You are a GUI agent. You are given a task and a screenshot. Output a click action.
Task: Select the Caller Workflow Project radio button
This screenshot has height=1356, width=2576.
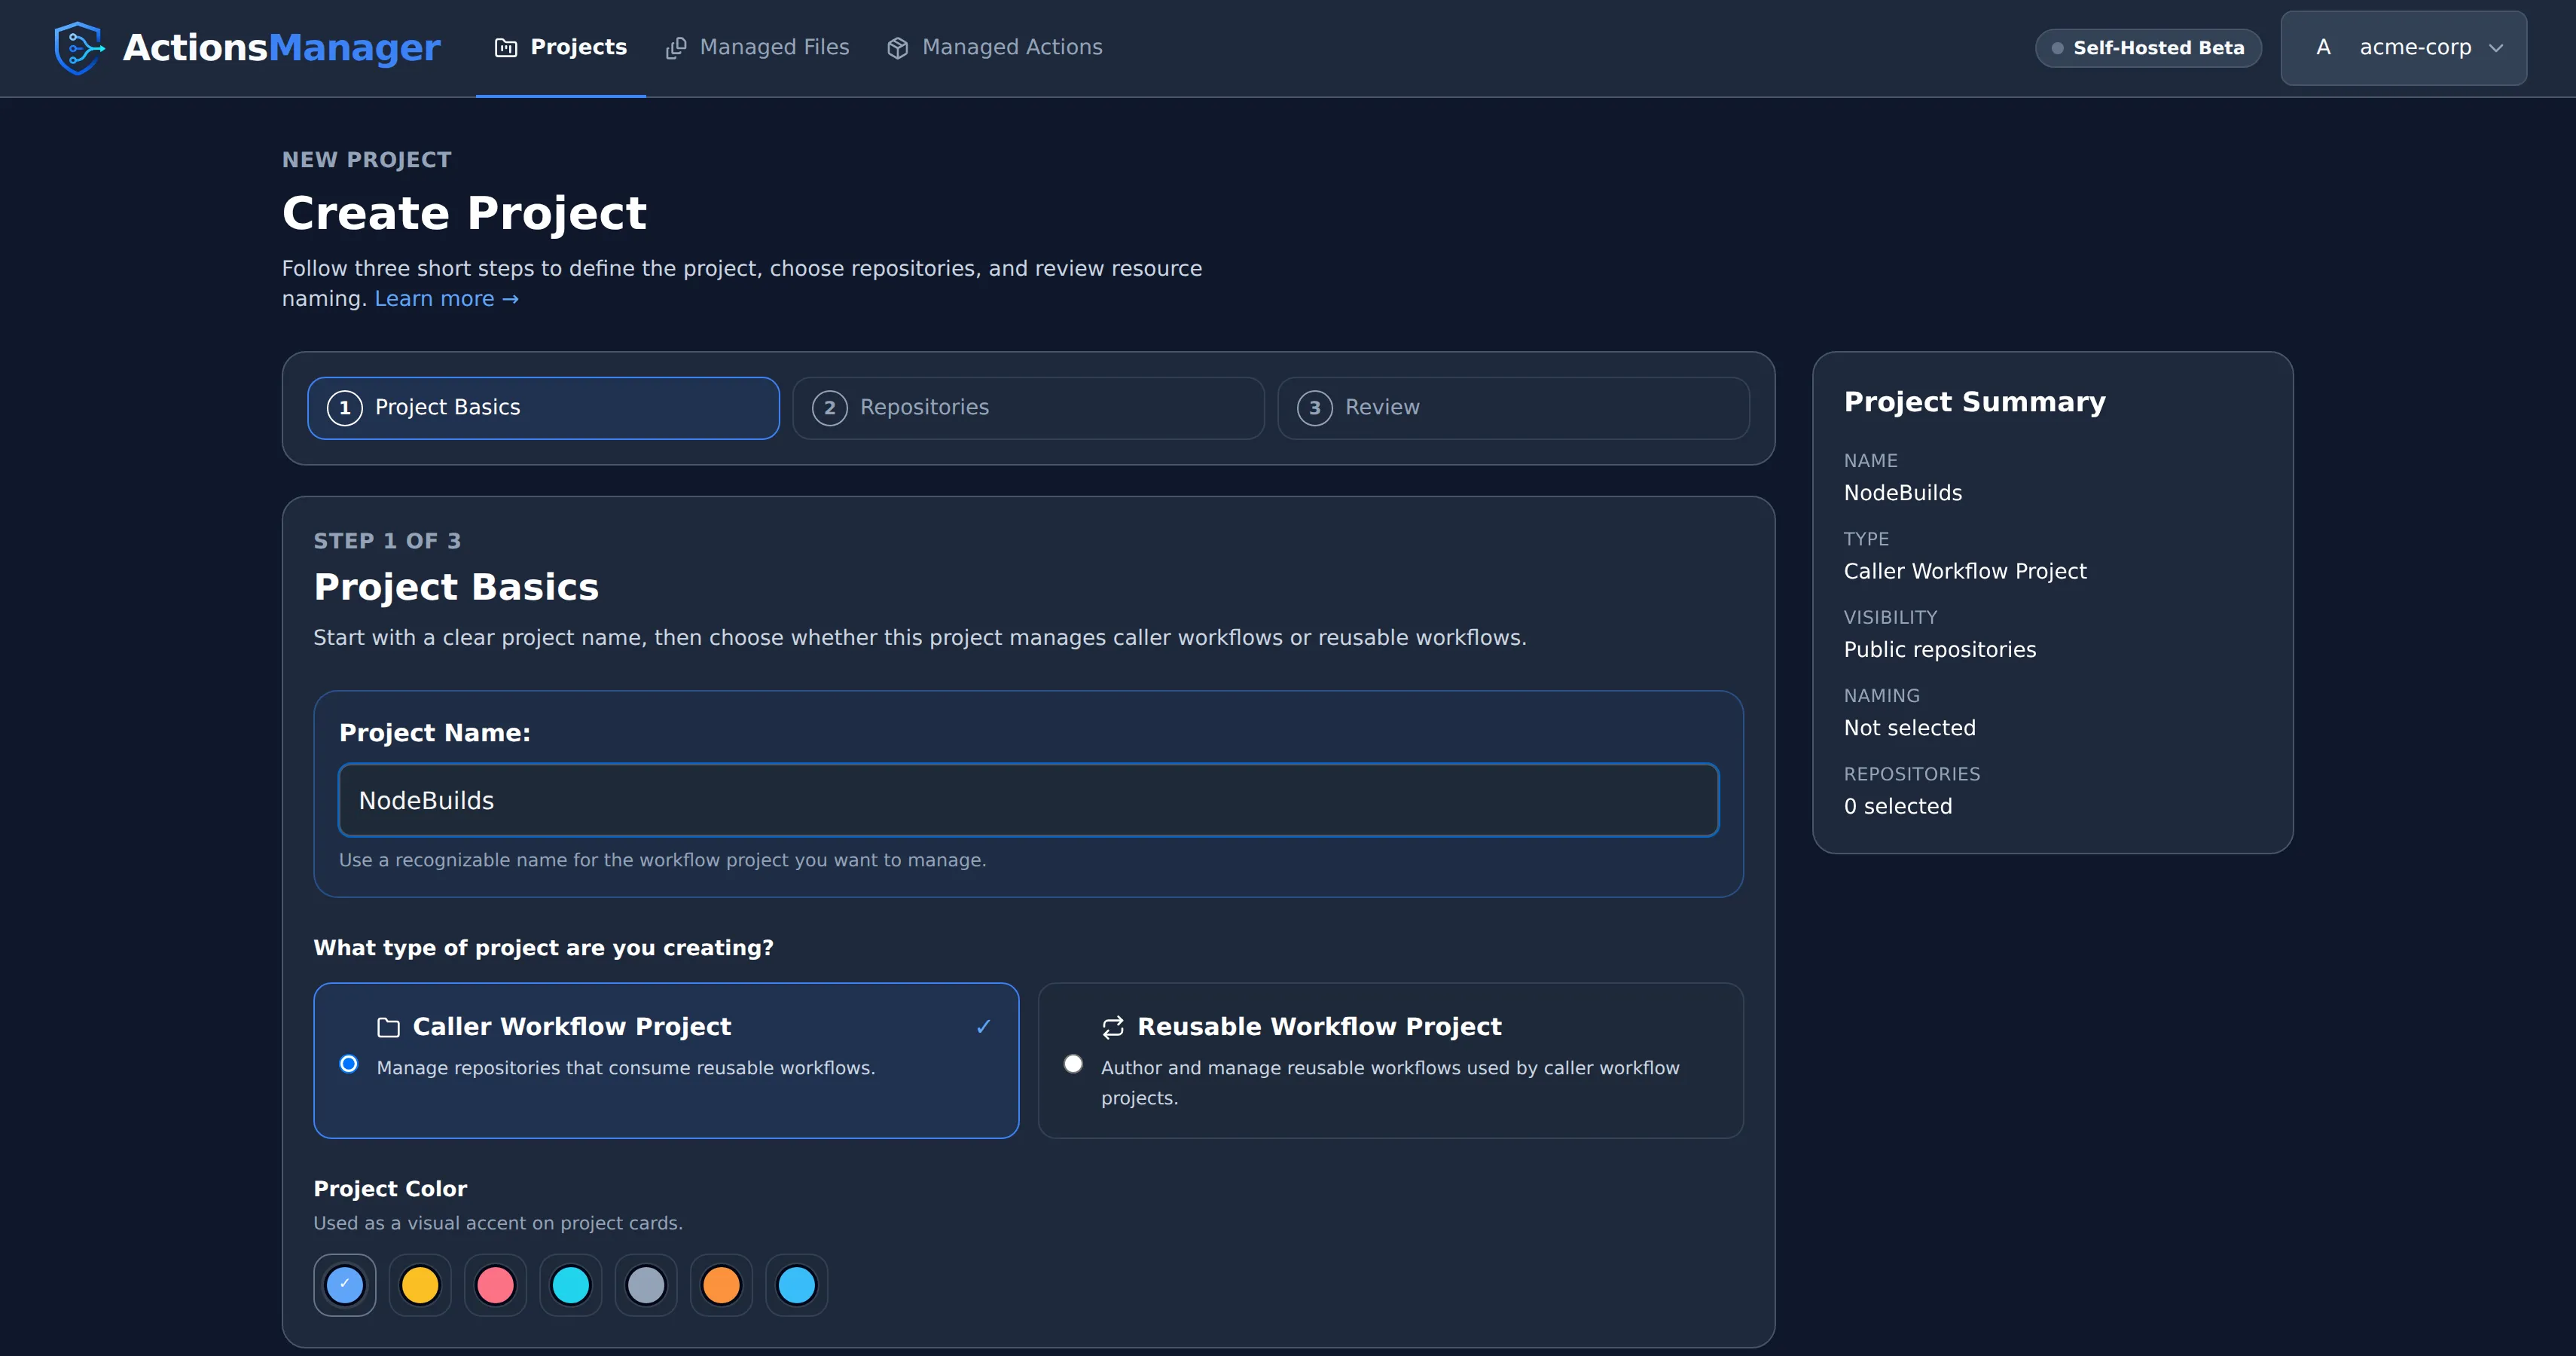(x=349, y=1063)
